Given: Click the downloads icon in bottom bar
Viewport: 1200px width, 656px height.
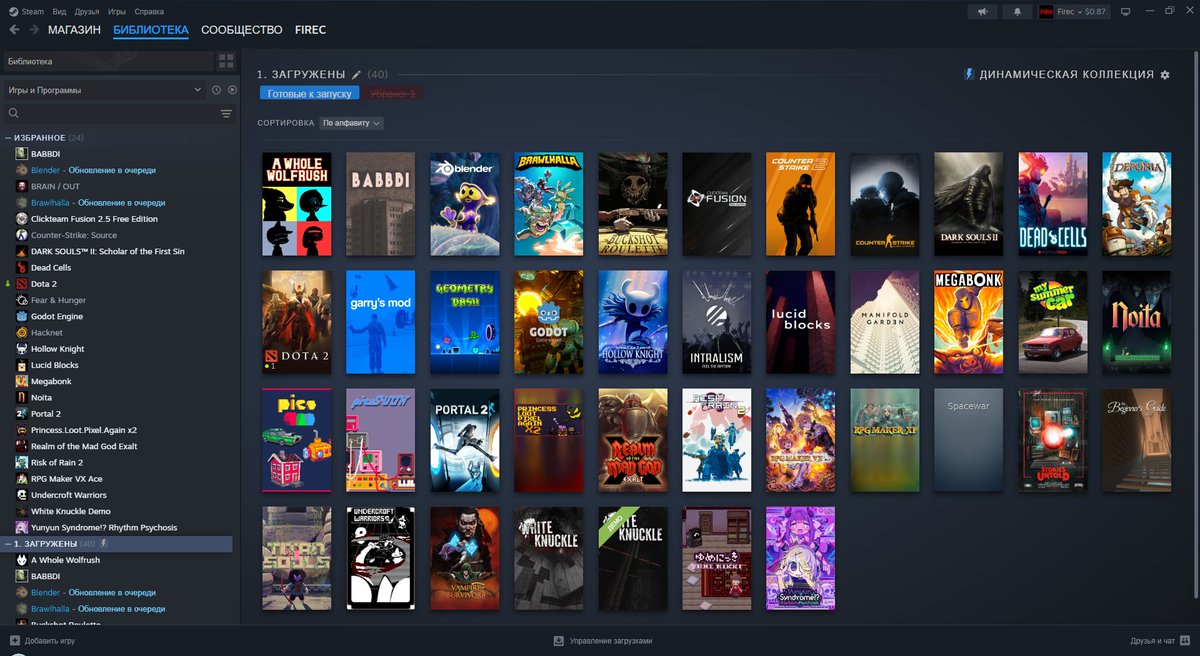Looking at the screenshot, I should (559, 640).
